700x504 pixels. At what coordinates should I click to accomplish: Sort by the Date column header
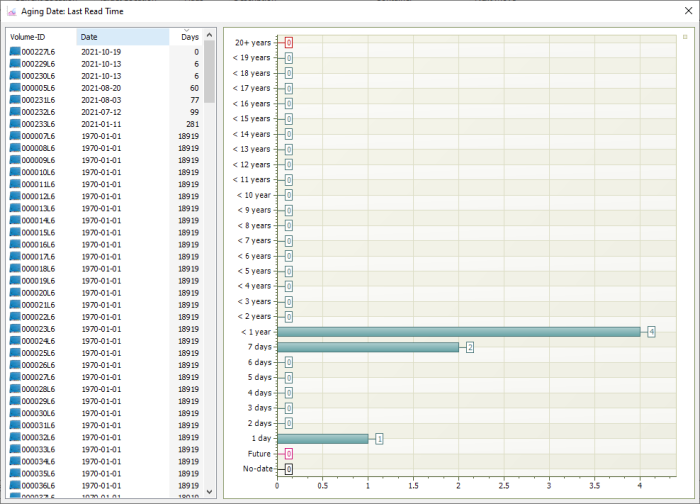tap(122, 37)
